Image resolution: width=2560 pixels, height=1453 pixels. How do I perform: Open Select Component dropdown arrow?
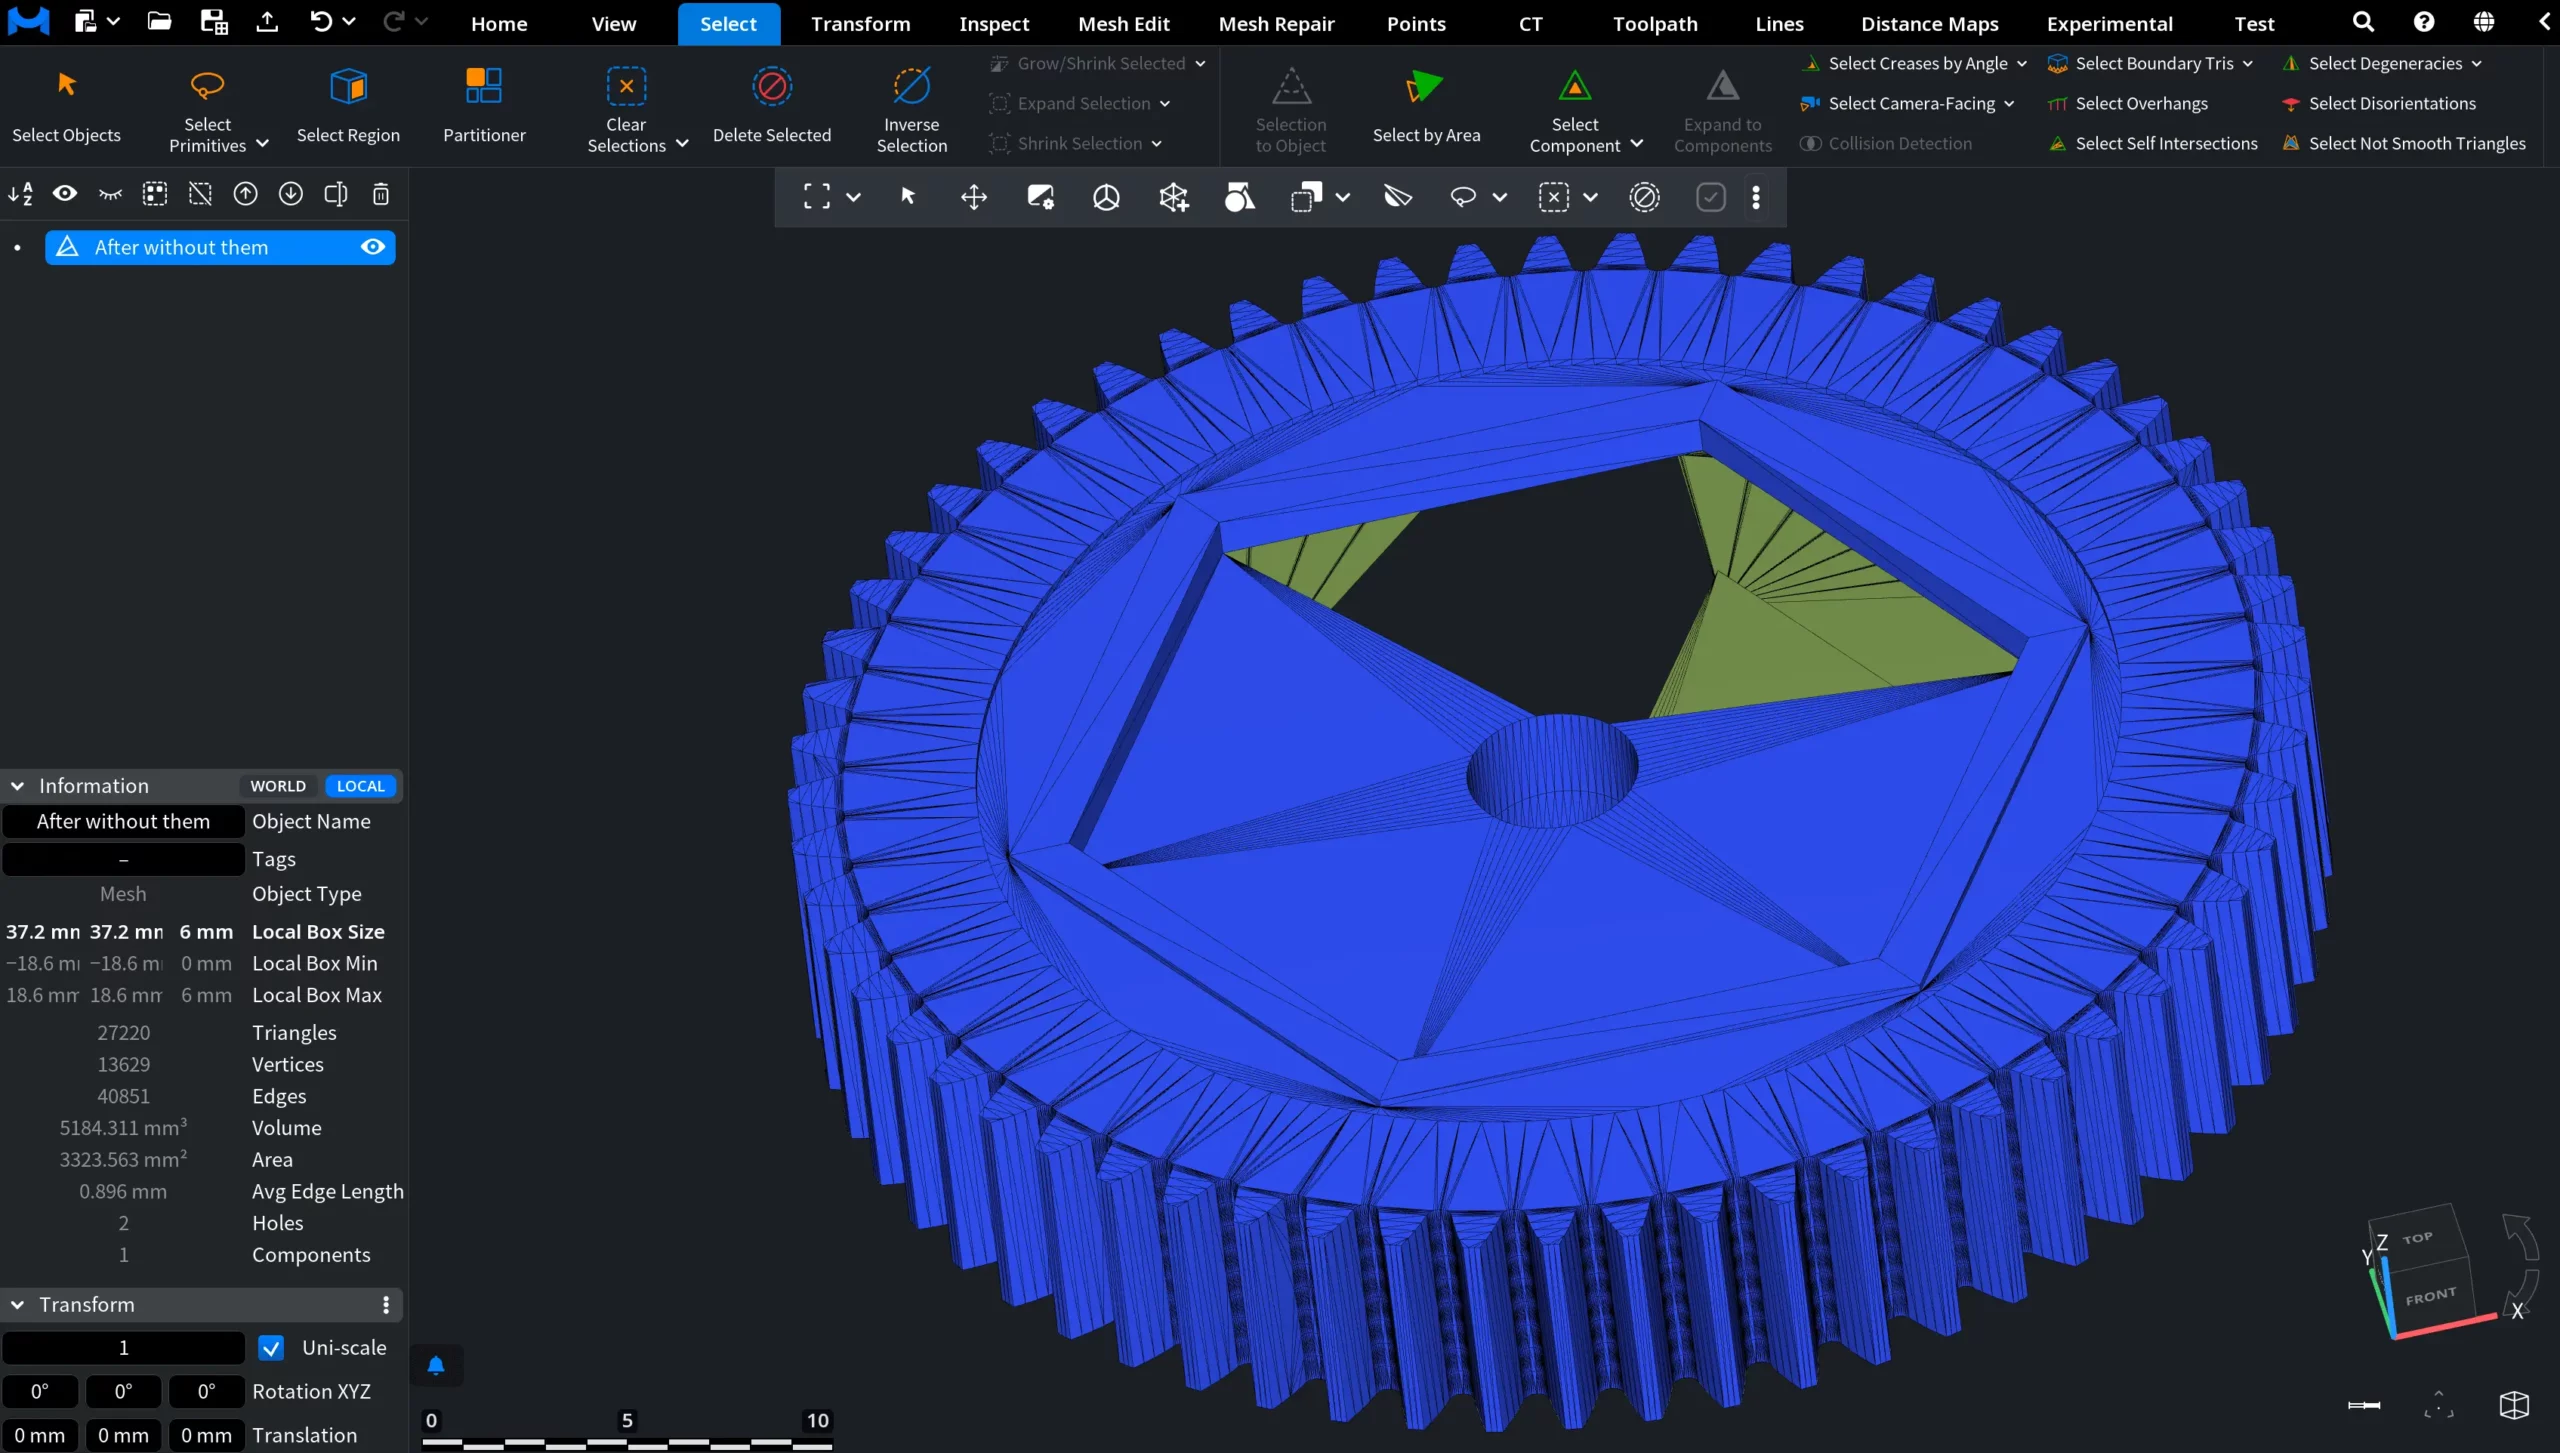click(1637, 144)
